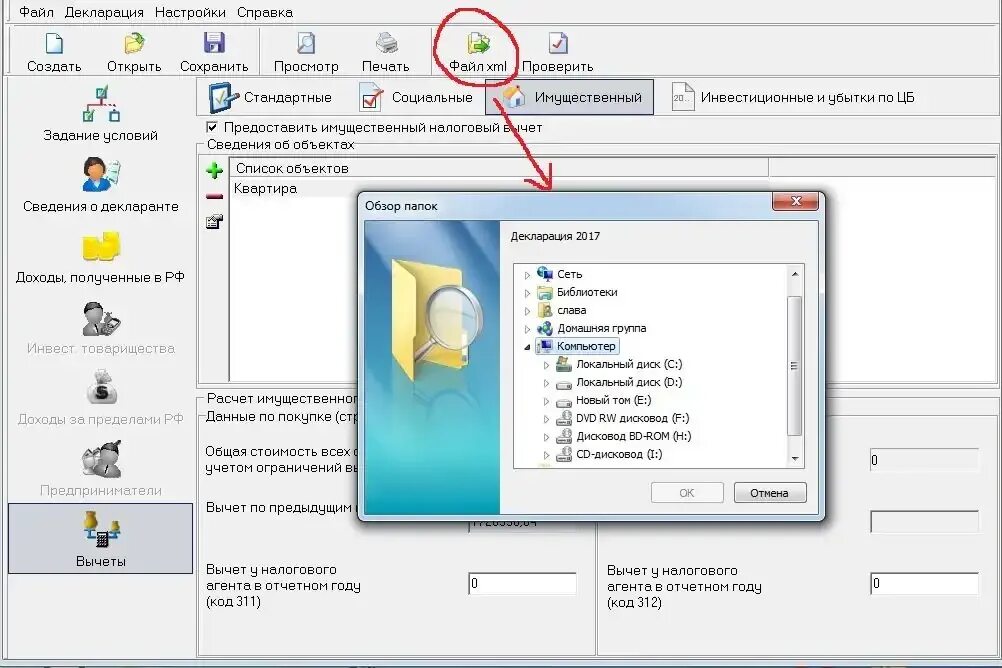1002x668 pixels.
Task: Expand Дисковод BD-ROM (H:) node
Action: click(546, 437)
